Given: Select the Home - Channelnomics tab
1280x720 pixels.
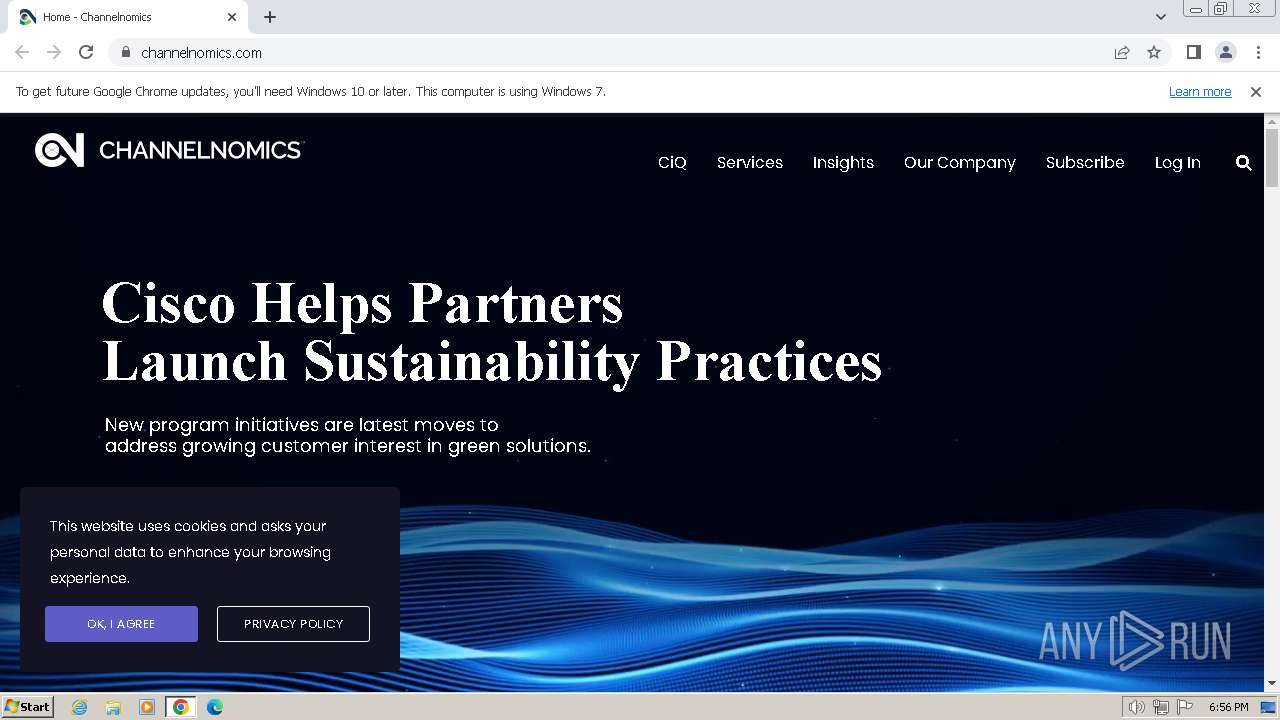Looking at the screenshot, I should coord(128,17).
